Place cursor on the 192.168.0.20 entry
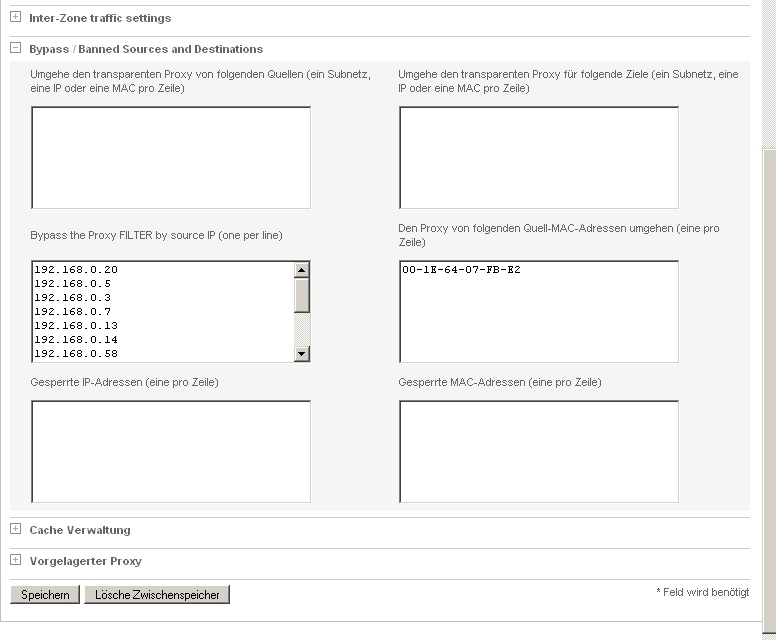This screenshot has width=776, height=640. 76,270
